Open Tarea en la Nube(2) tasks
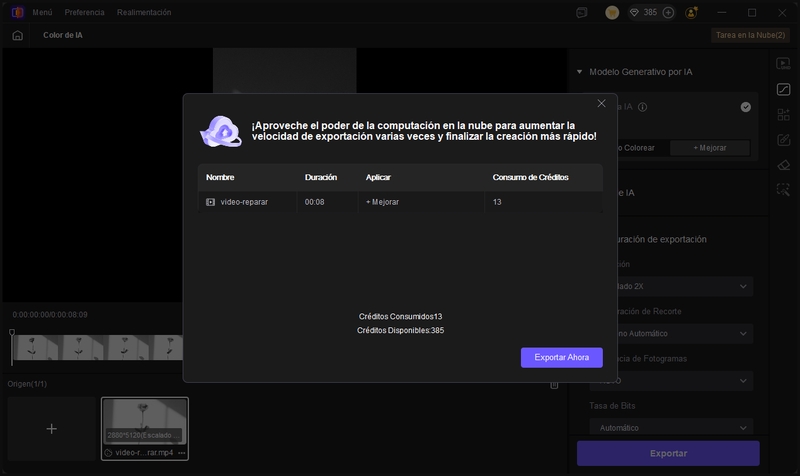Viewport: 800px width, 476px height. [x=750, y=35]
